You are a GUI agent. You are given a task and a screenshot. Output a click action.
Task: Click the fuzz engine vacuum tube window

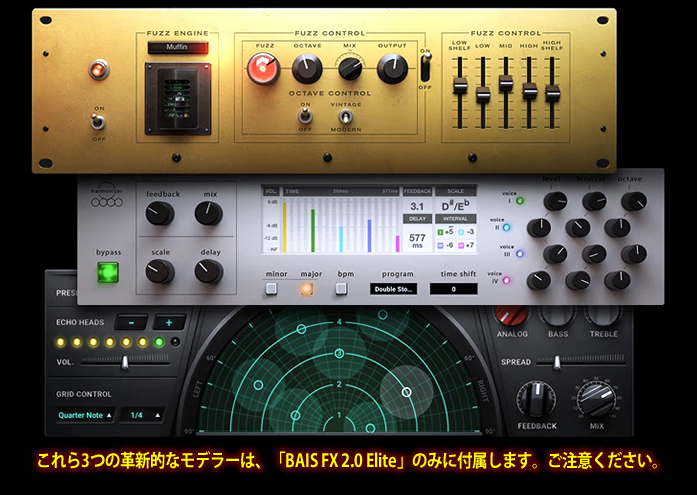pyautogui.click(x=178, y=99)
